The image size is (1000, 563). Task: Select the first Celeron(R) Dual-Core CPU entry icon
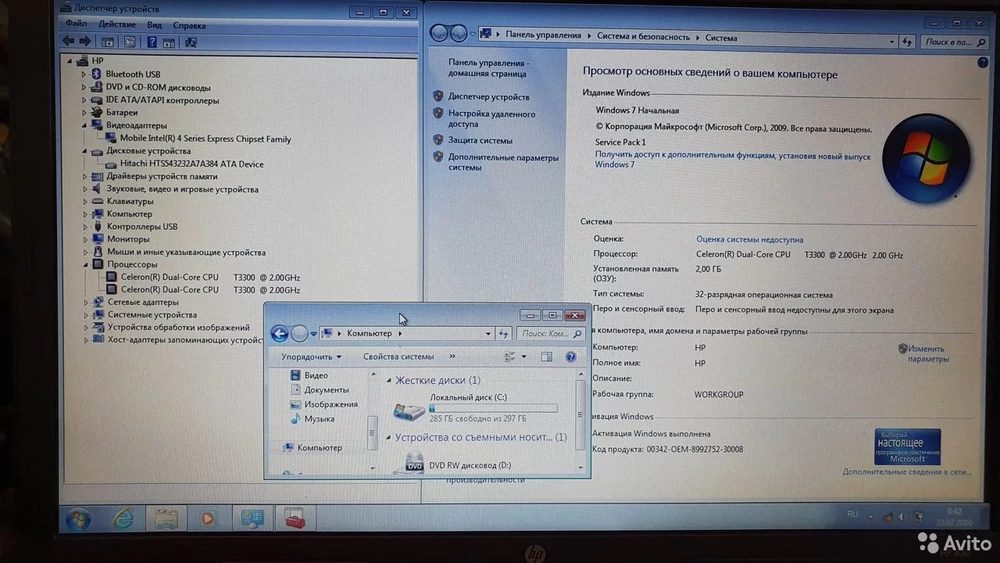tap(112, 277)
